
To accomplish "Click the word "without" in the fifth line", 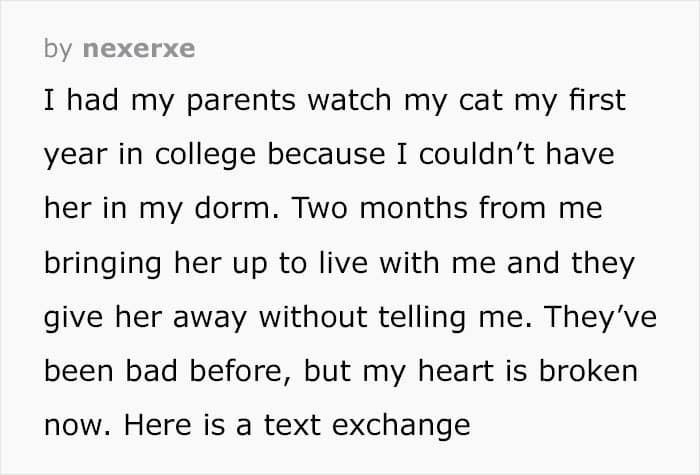I will pyautogui.click(x=313, y=317).
